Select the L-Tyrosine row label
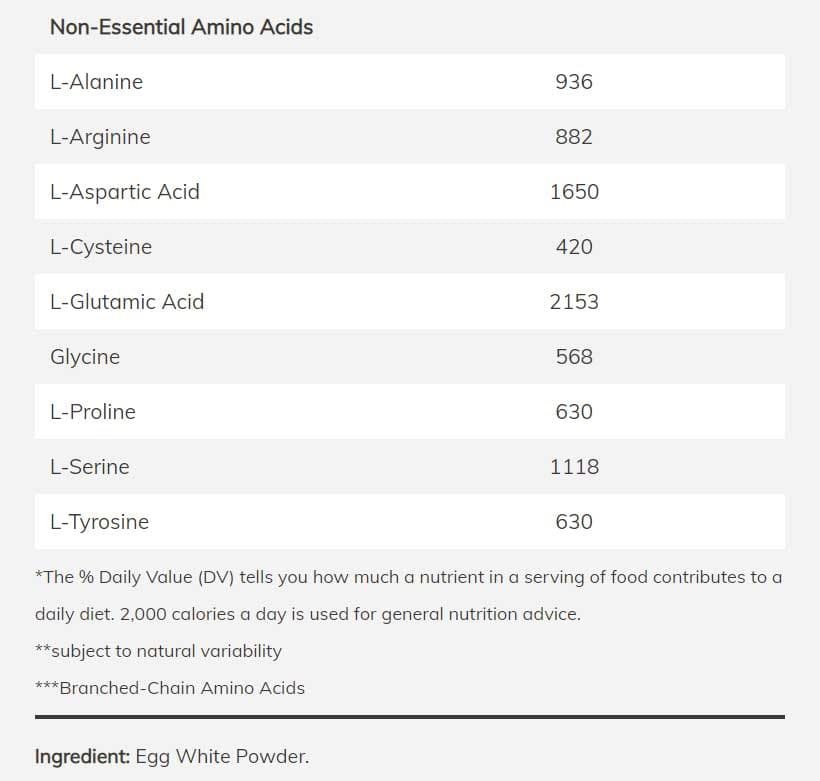820x781 pixels. 100,522
